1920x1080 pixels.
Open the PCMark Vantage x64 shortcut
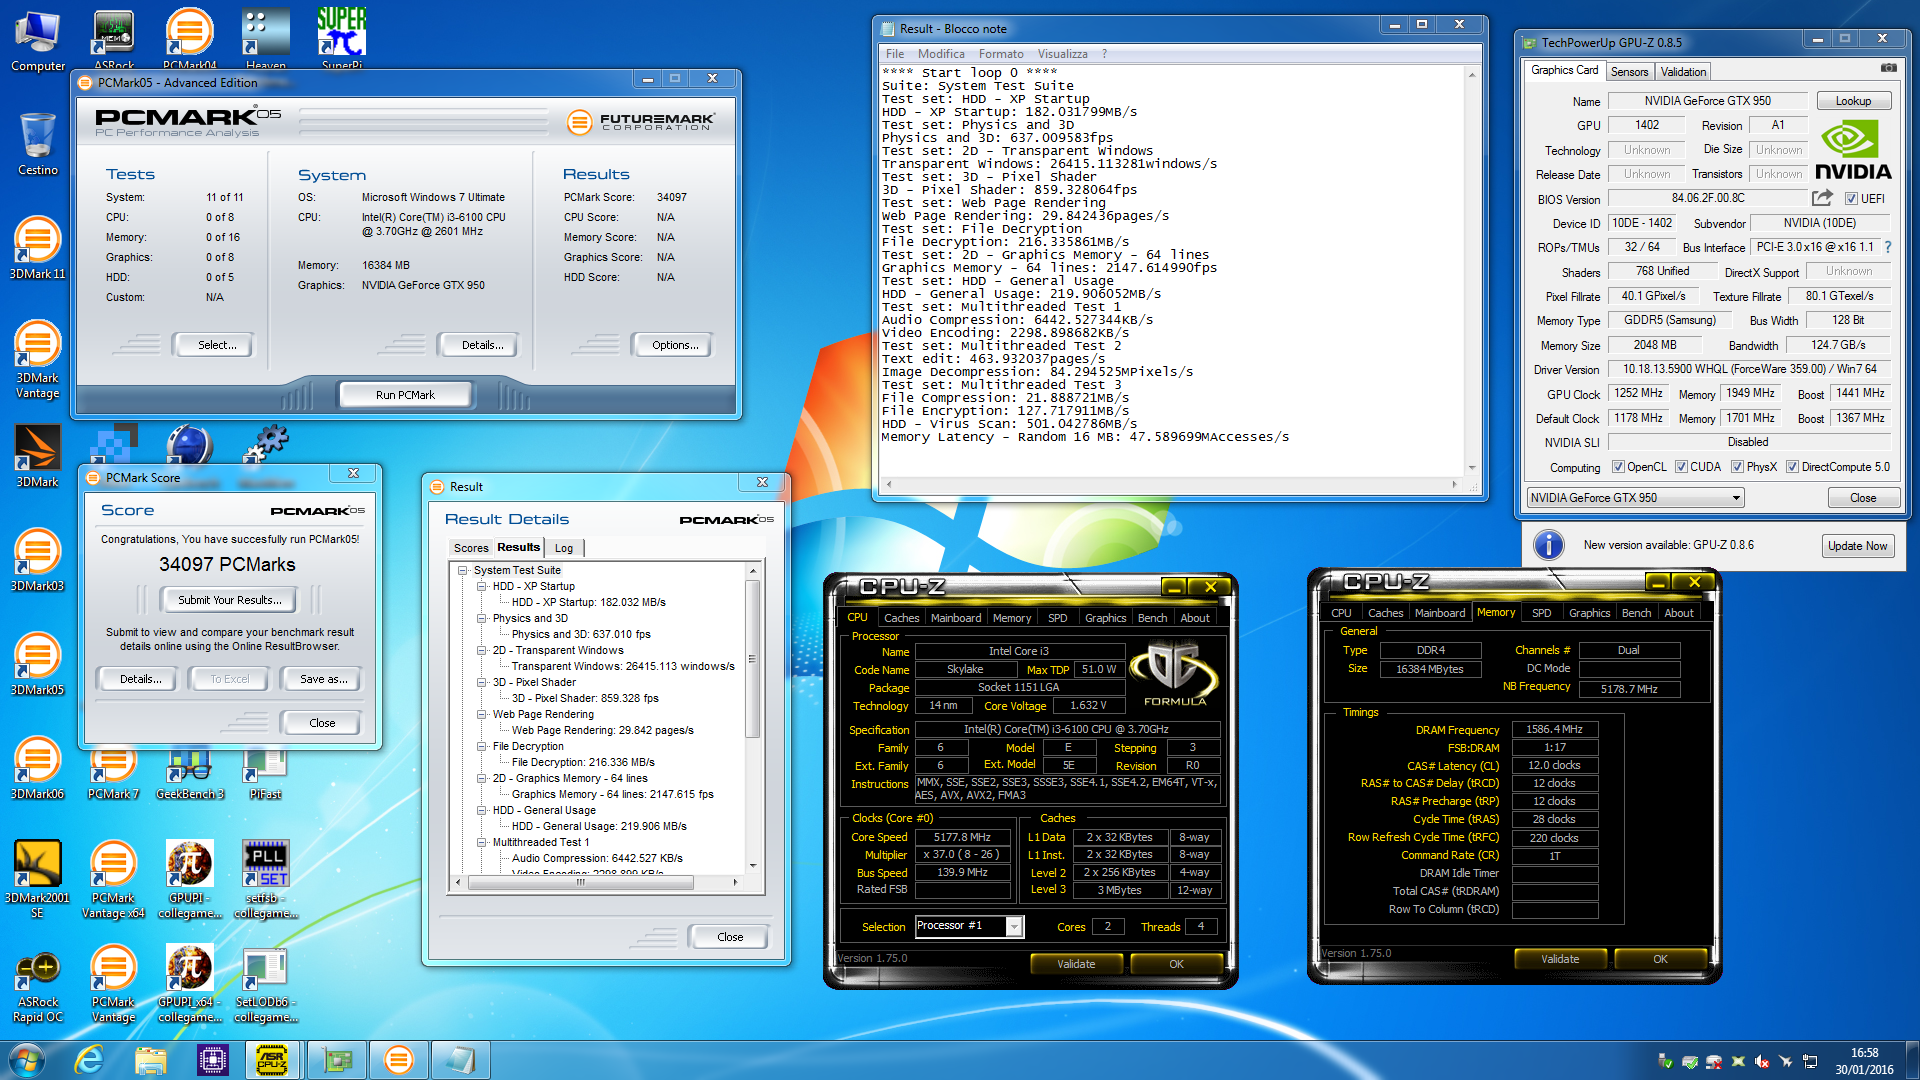coord(114,878)
